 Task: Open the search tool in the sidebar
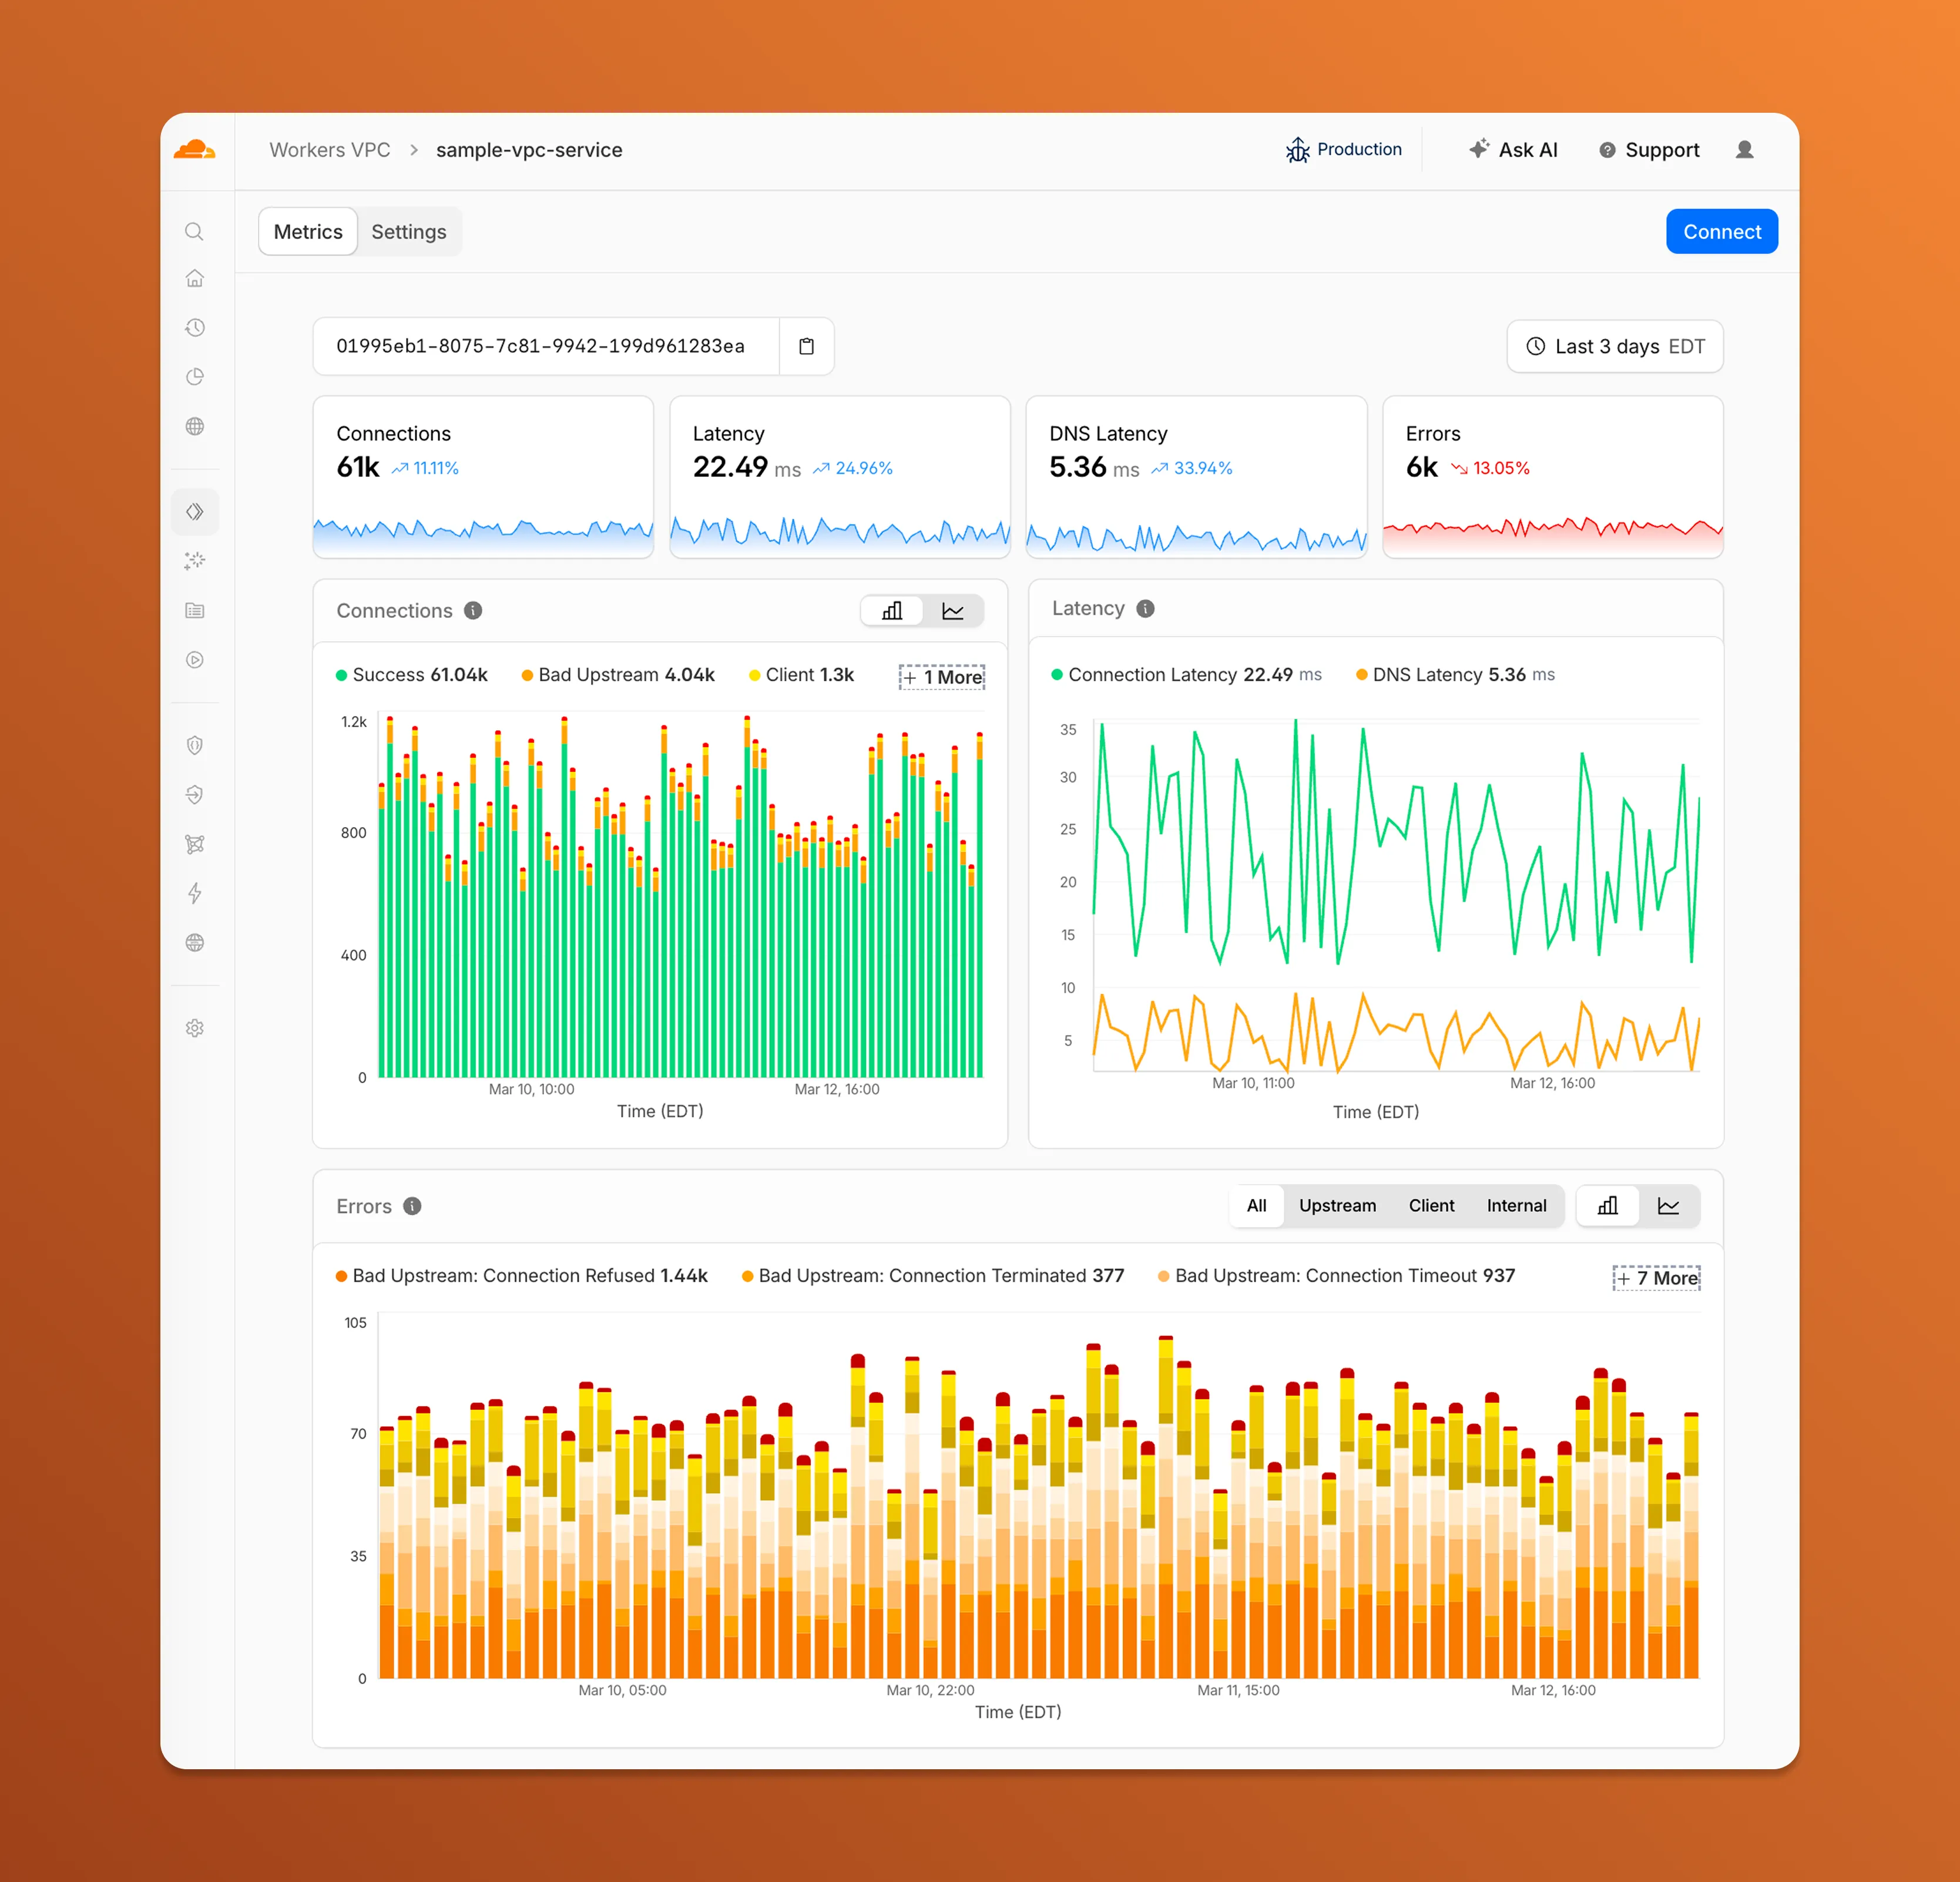(195, 231)
